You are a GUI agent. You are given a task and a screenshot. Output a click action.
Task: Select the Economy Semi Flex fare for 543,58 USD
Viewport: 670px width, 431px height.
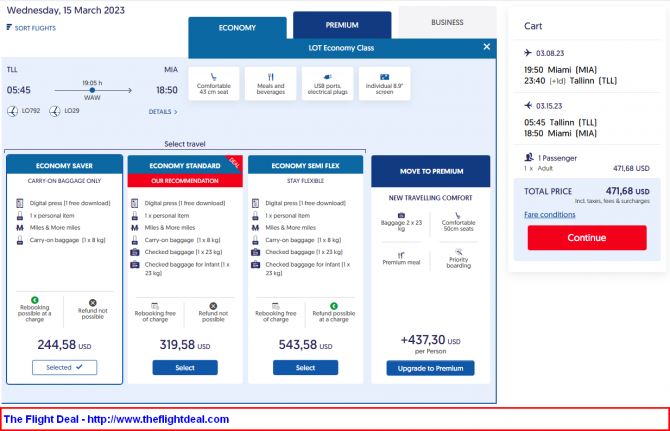306,367
